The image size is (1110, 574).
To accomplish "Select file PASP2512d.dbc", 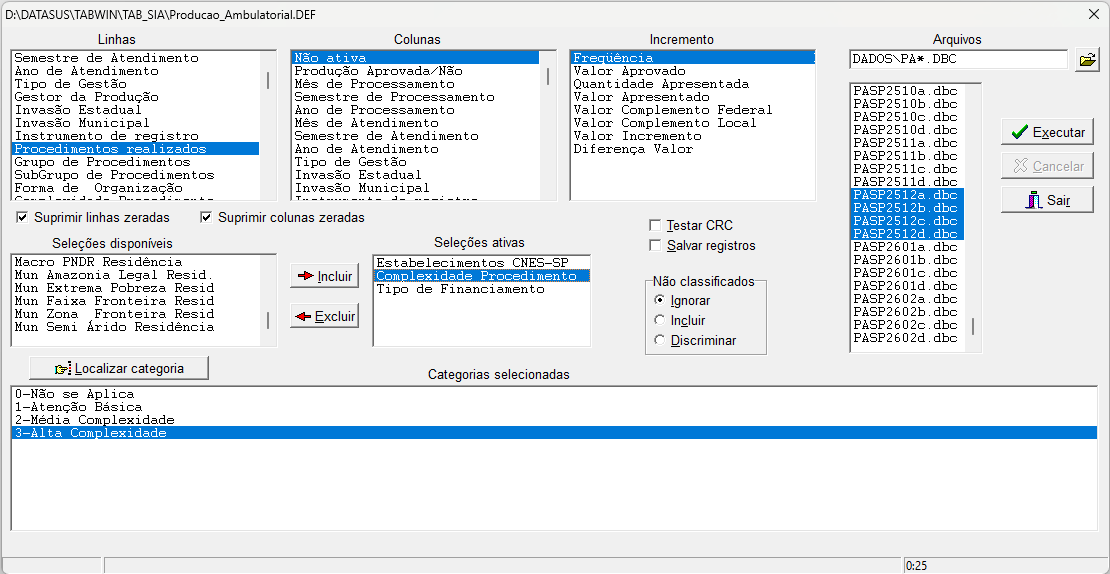I will click(x=908, y=234).
